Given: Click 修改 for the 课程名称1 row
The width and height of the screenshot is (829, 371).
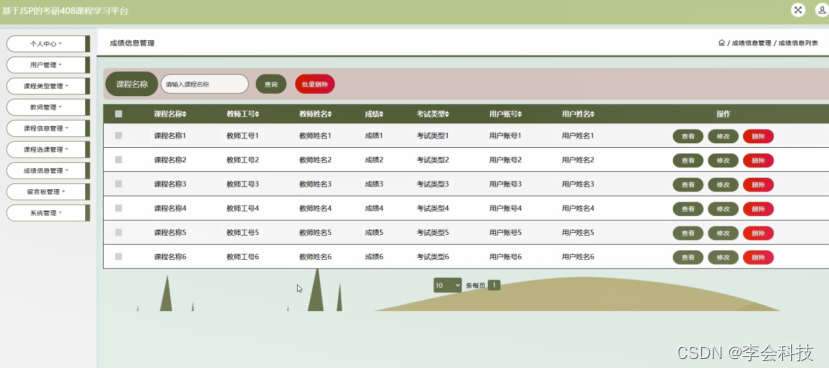Looking at the screenshot, I should tap(723, 136).
